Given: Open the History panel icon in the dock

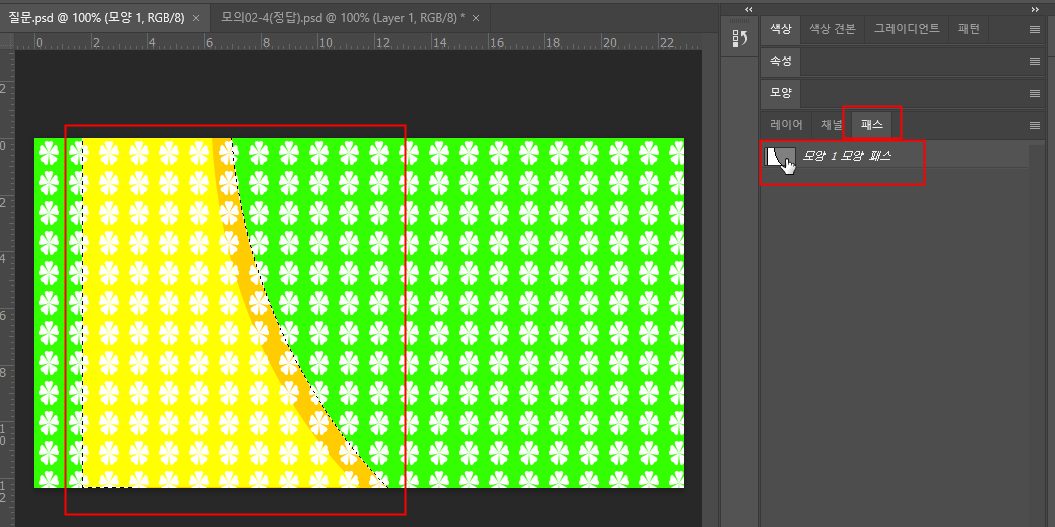Looking at the screenshot, I should (740, 39).
